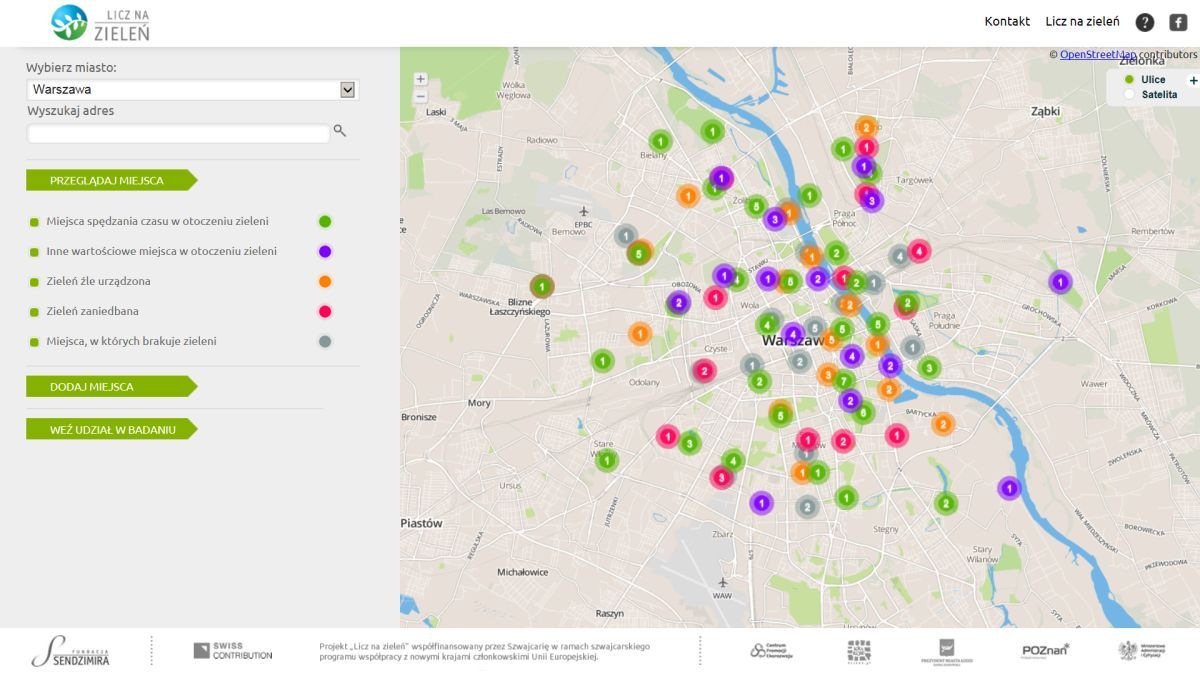Image resolution: width=1200 pixels, height=675 pixels.
Task: Click the map zoom in plus button
Action: click(420, 79)
